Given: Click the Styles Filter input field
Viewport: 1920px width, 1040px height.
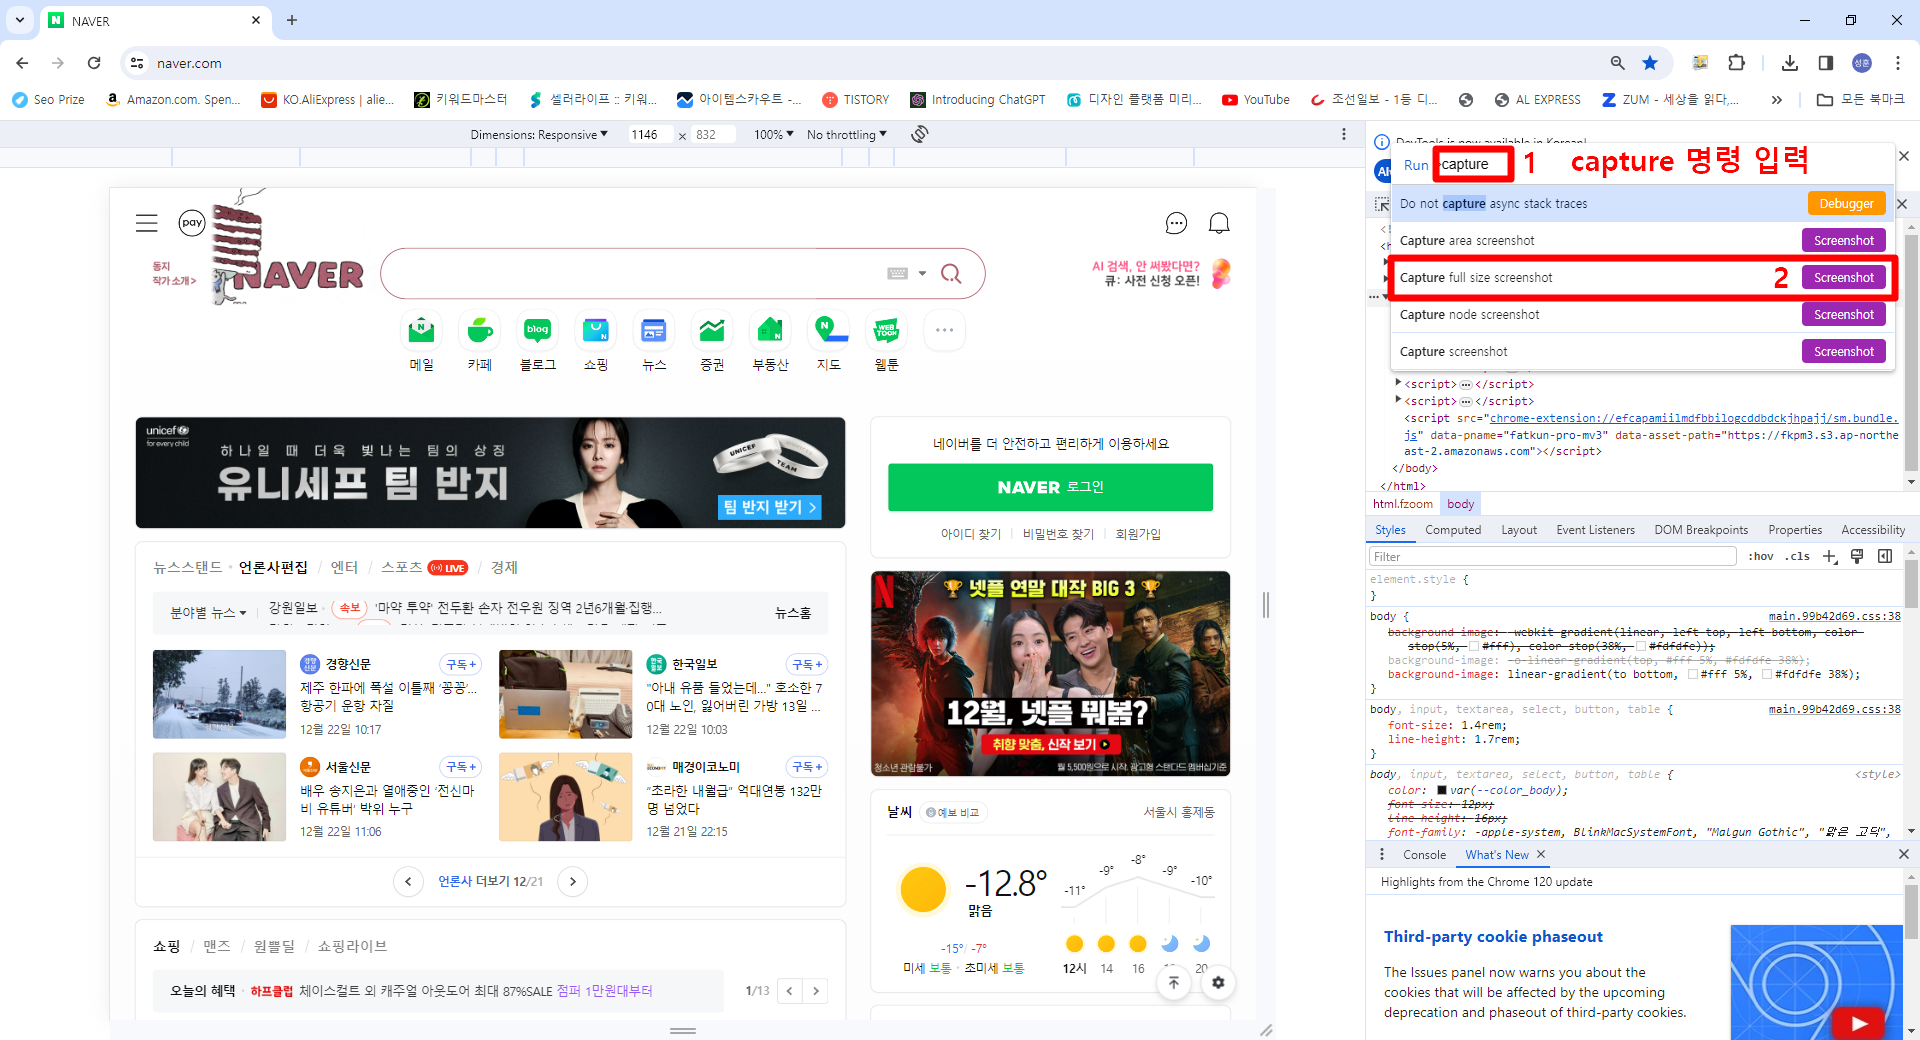Looking at the screenshot, I should coord(1552,556).
